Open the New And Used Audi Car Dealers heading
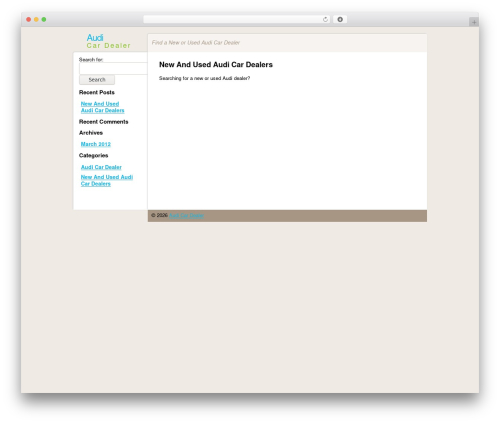500x423 pixels. point(216,65)
